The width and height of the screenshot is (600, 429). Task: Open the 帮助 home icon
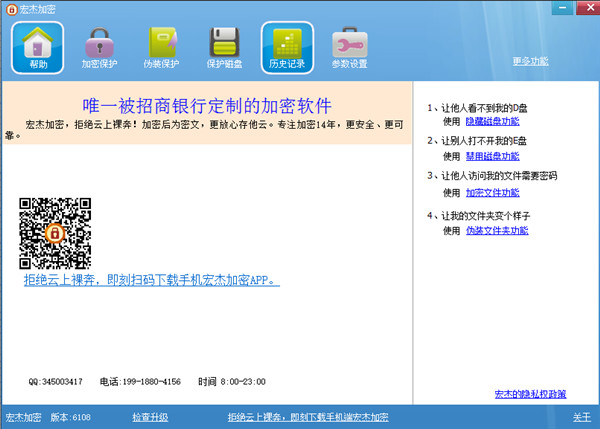pyautogui.click(x=38, y=48)
